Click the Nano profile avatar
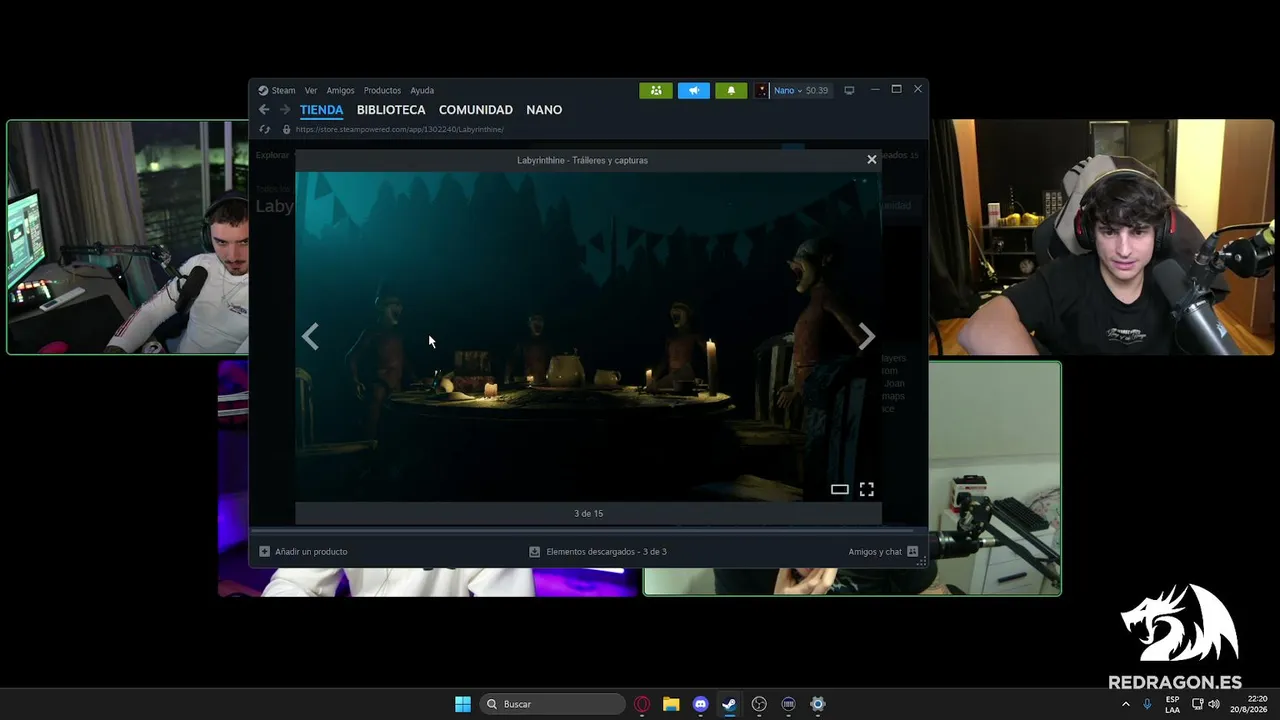This screenshot has height=720, width=1280. (x=762, y=90)
